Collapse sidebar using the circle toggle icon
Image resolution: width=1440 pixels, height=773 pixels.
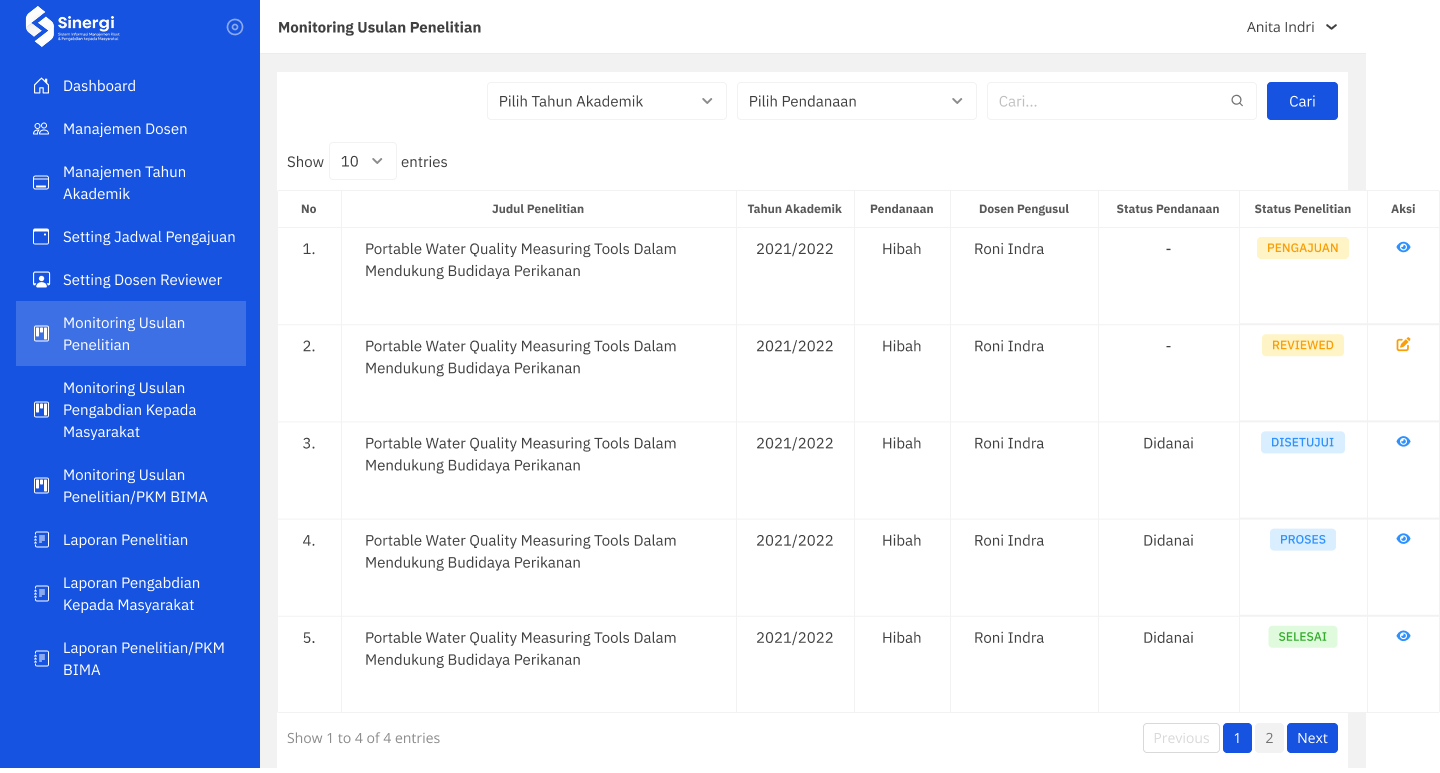[x=235, y=27]
